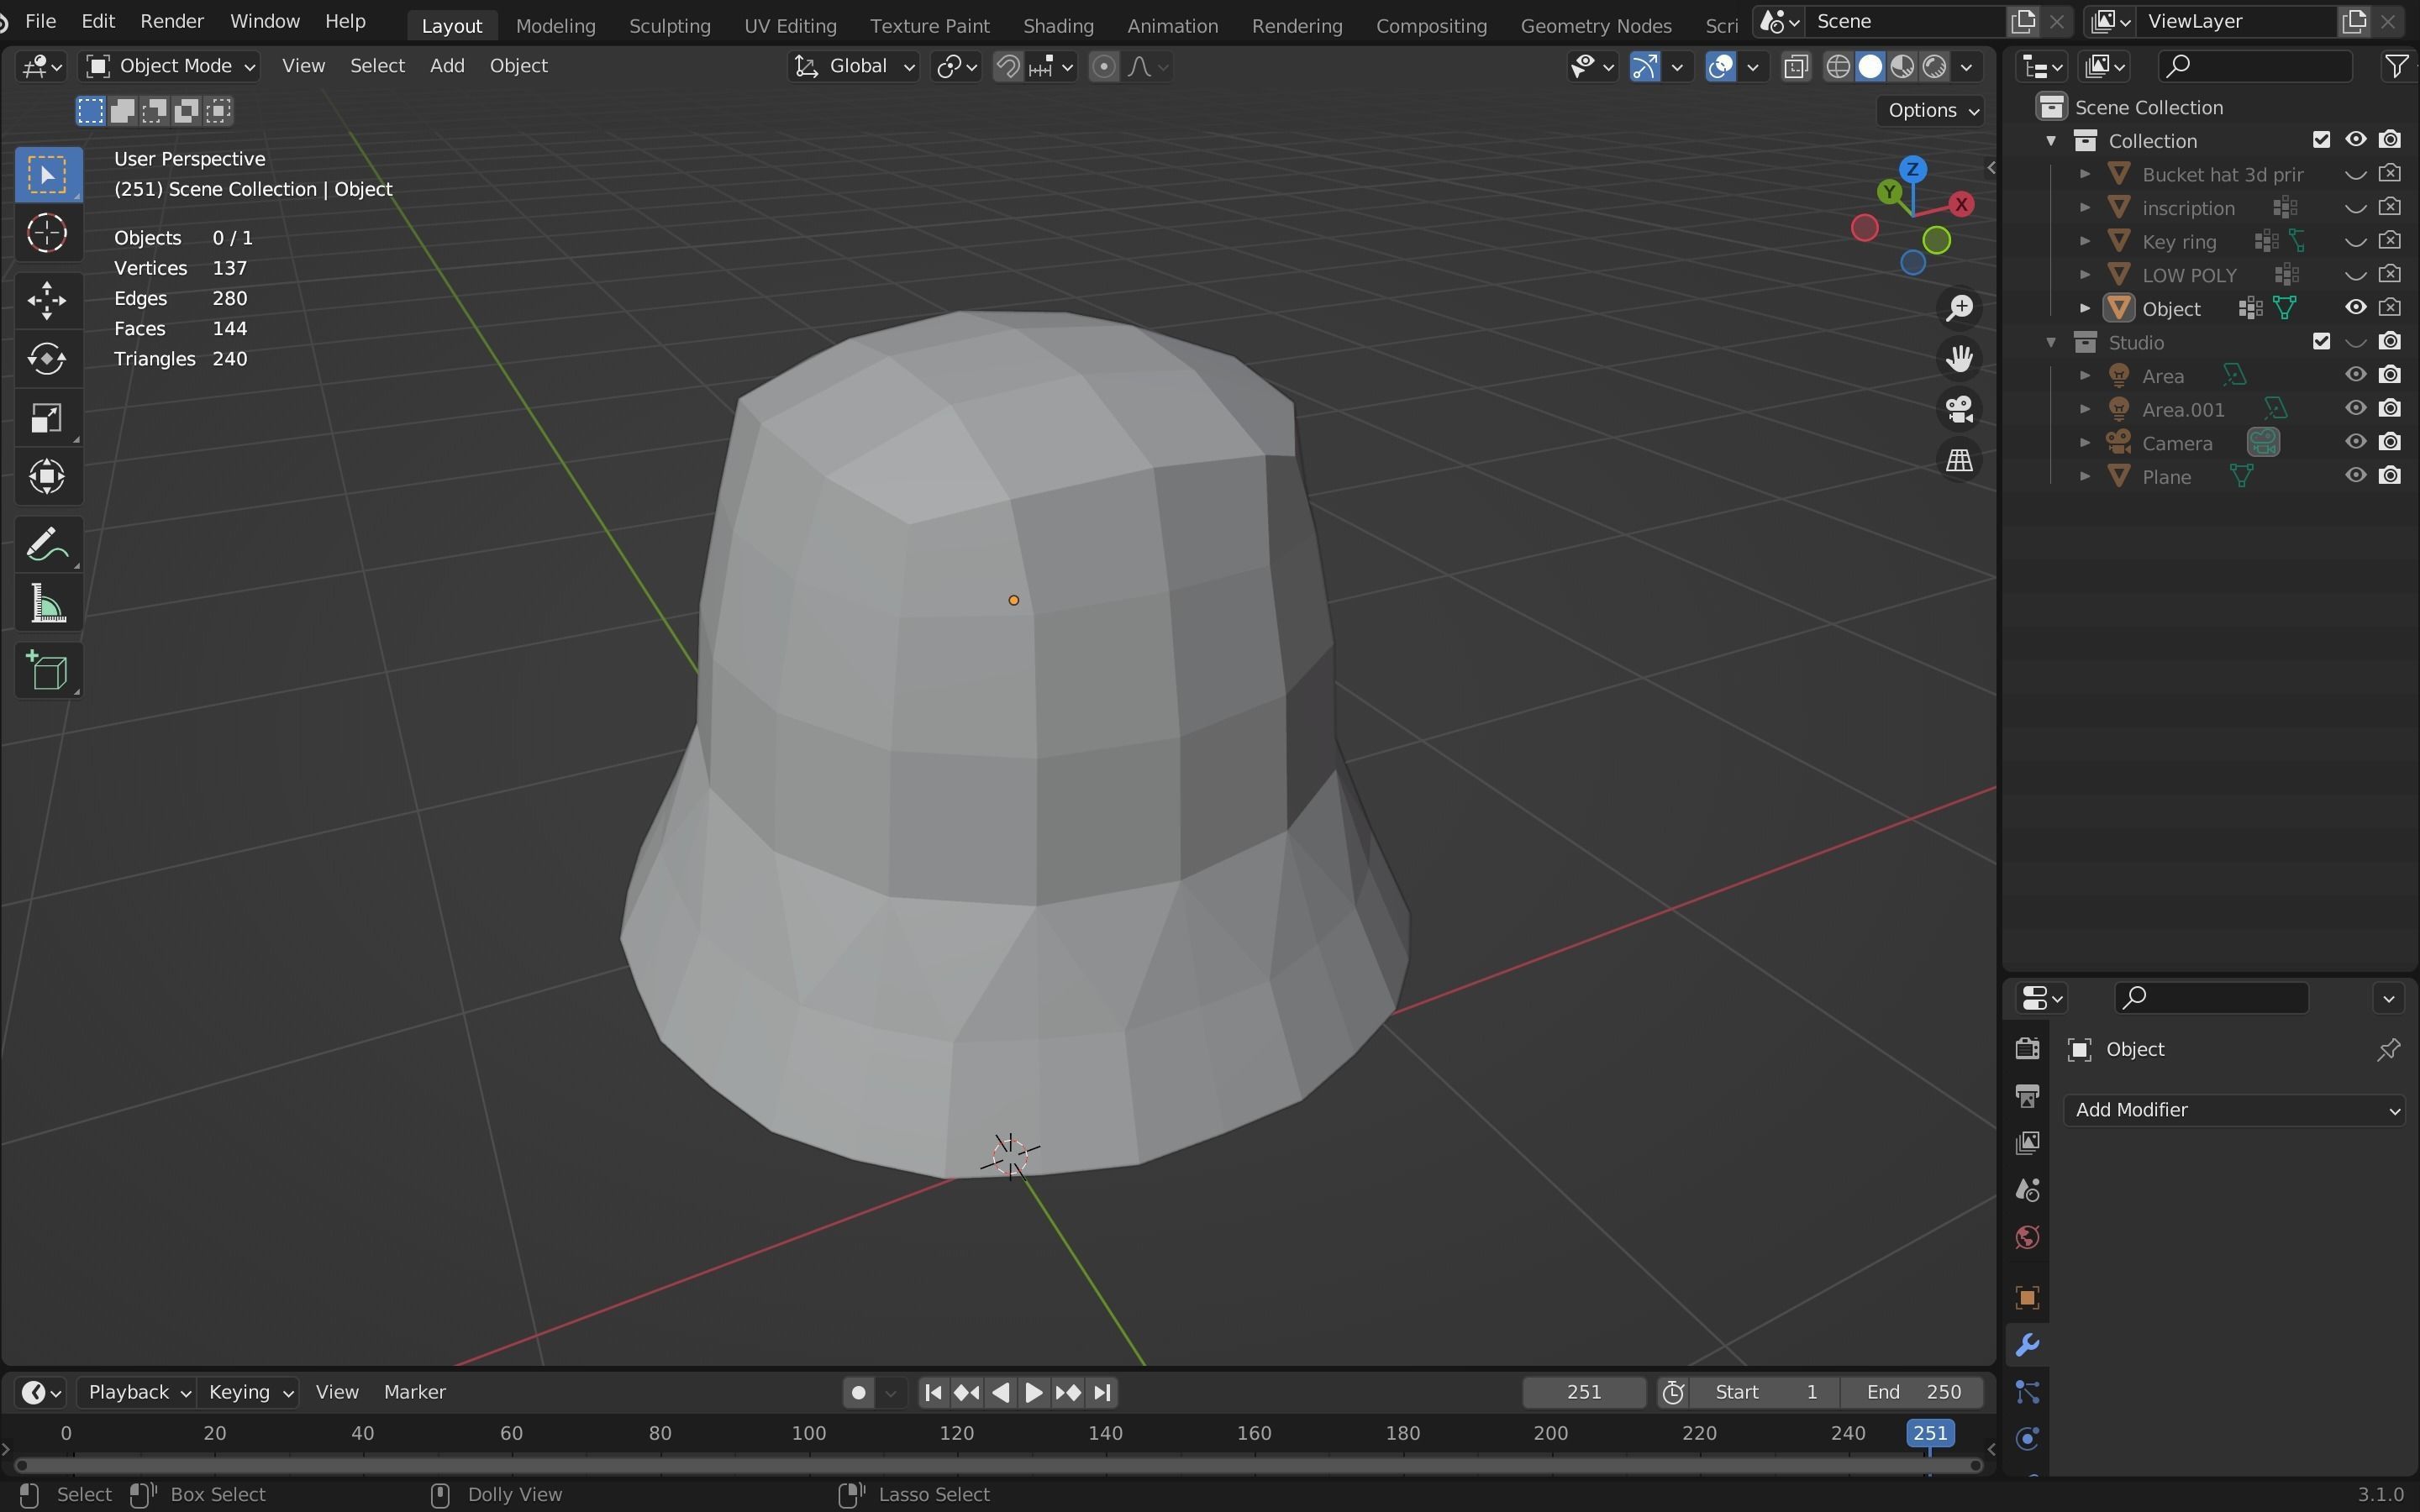This screenshot has width=2420, height=1512.
Task: Open Scene properties tab icon
Action: pos(2027,1190)
